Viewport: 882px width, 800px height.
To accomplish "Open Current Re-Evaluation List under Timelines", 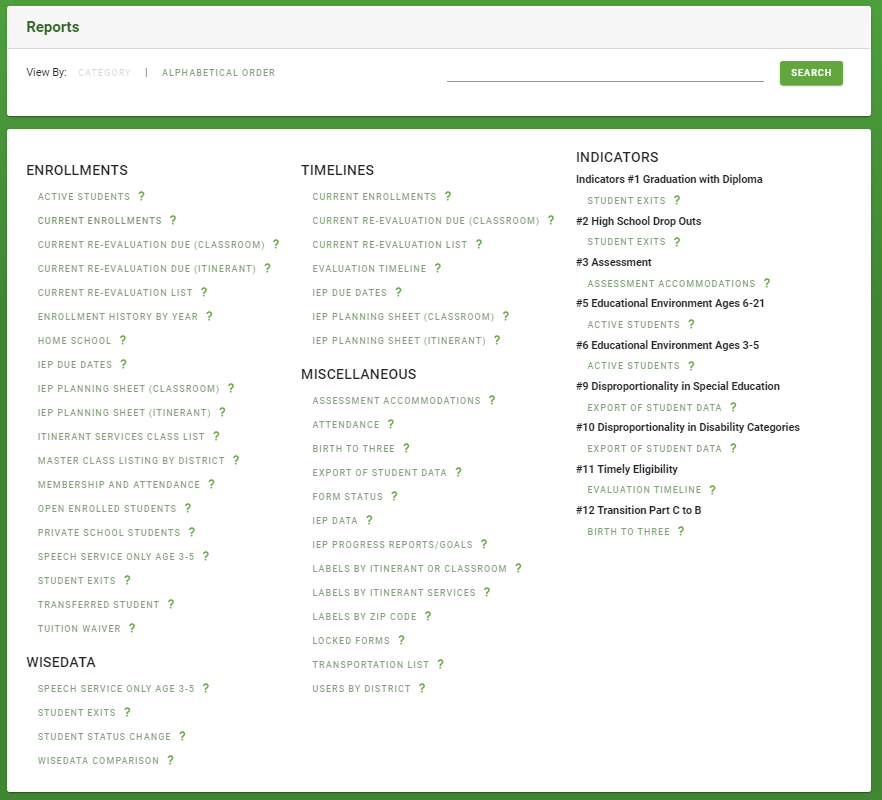I will tap(390, 245).
